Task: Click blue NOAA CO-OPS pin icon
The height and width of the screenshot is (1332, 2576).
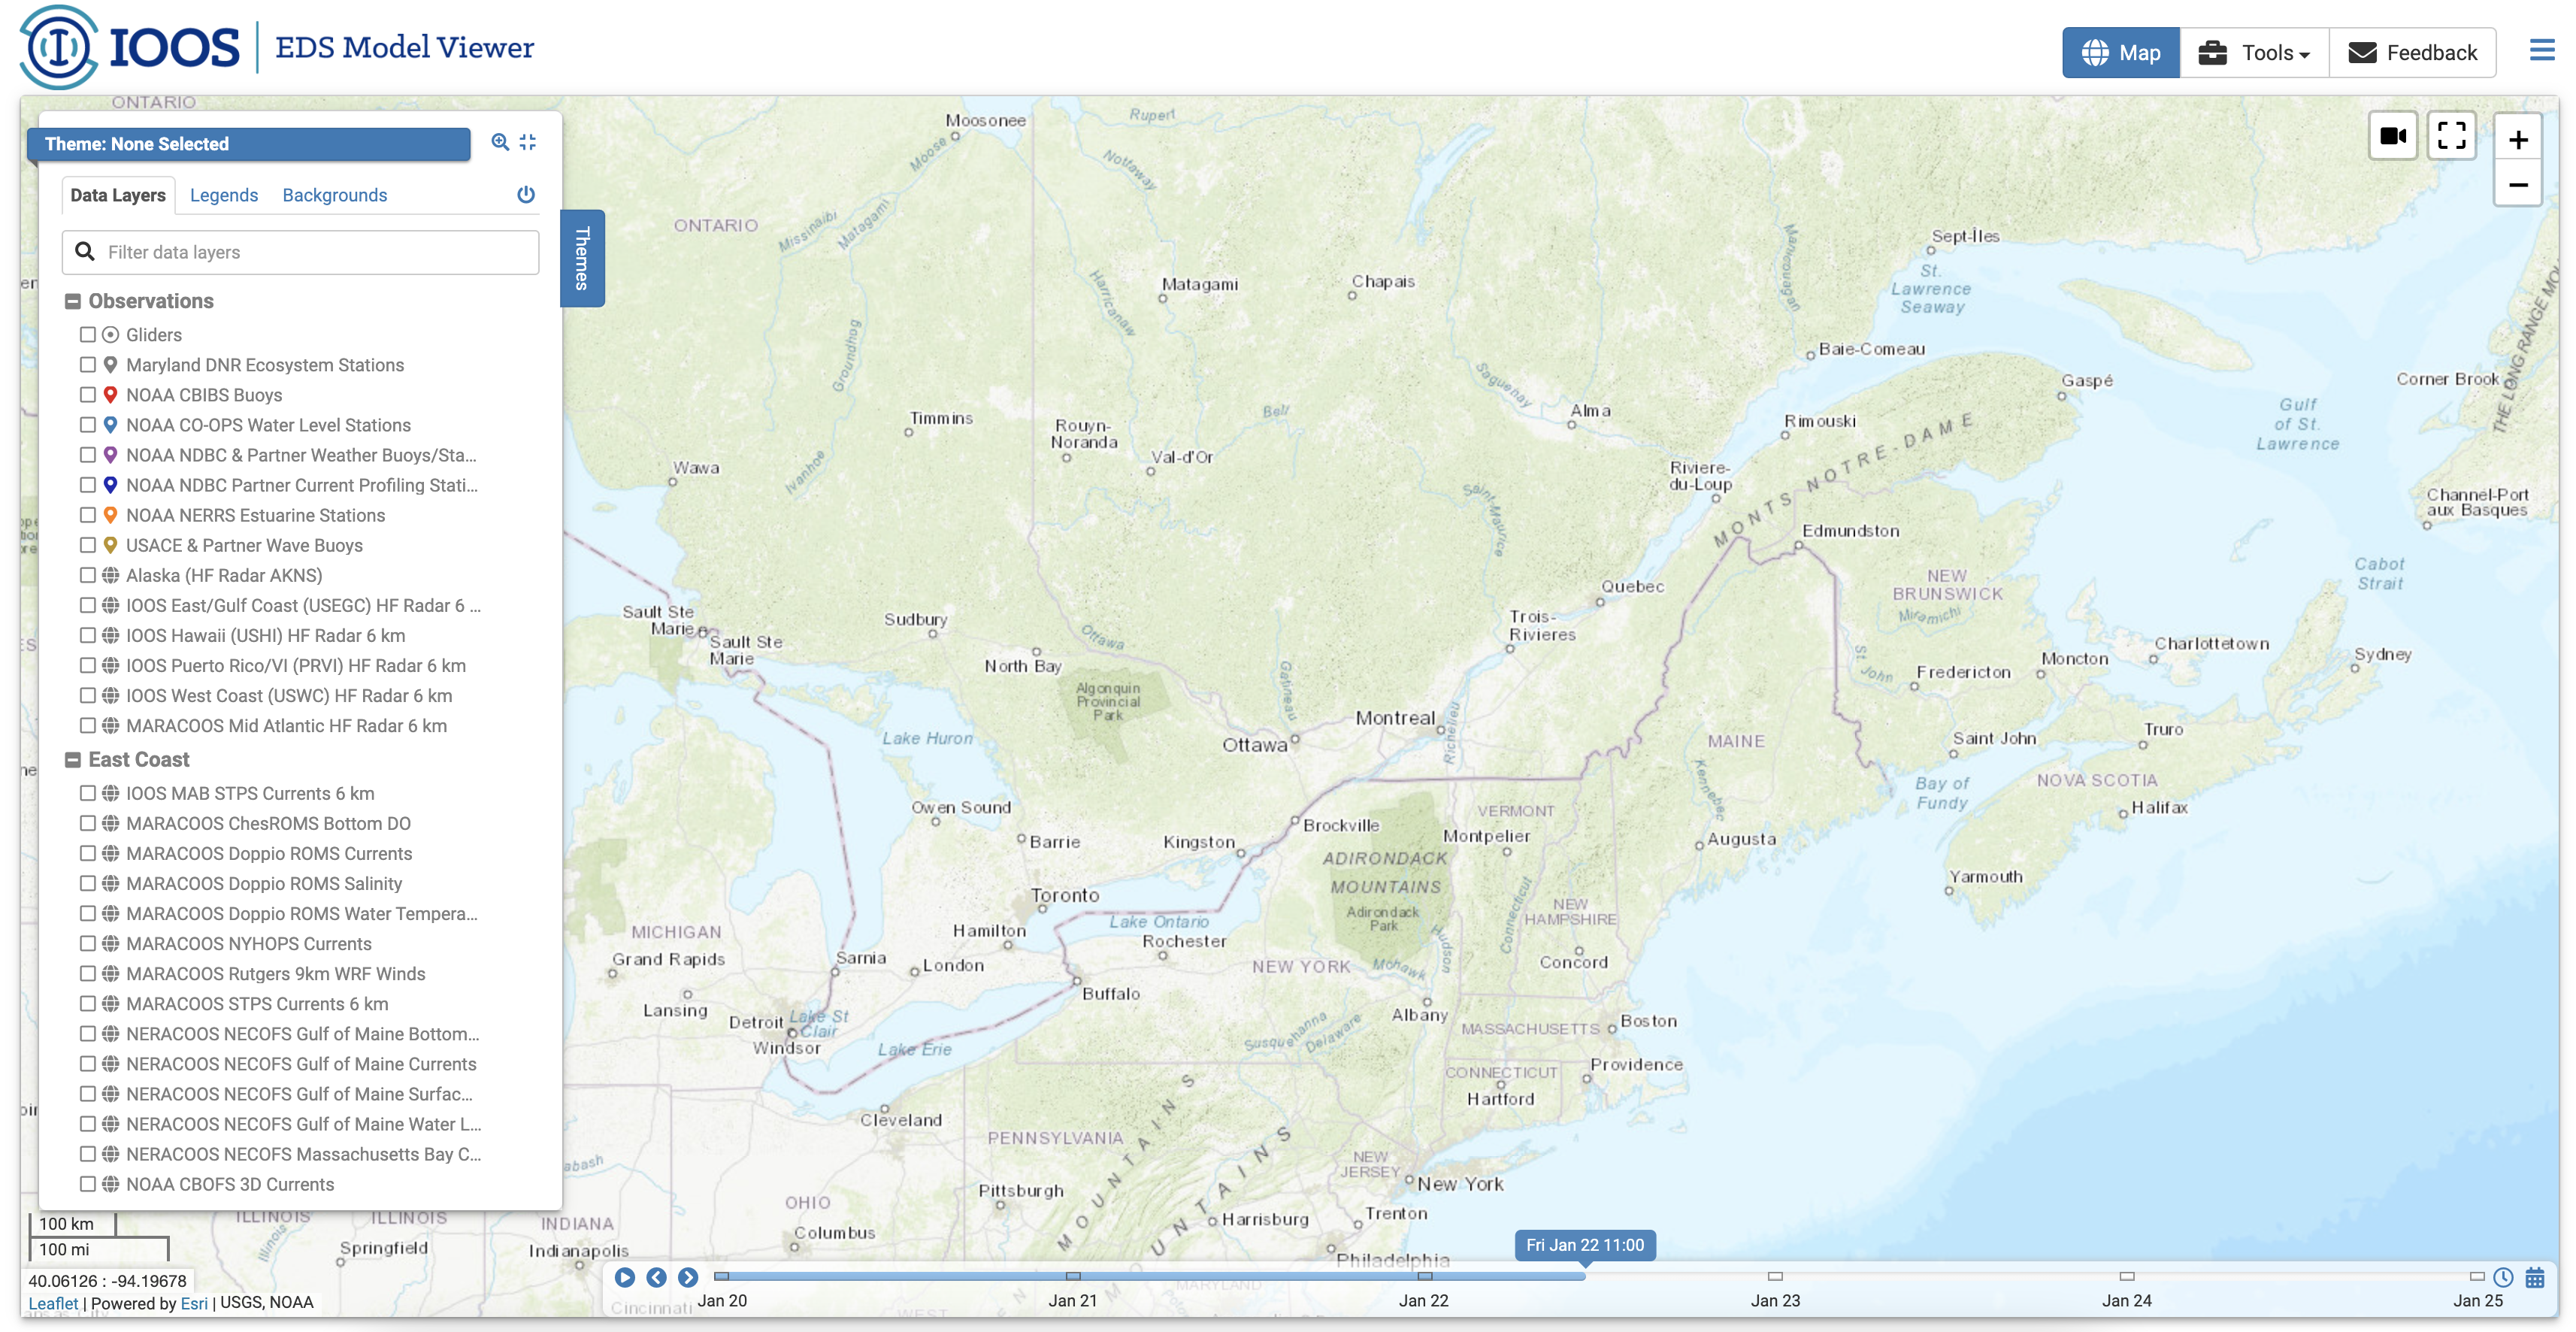Action: pyautogui.click(x=111, y=425)
